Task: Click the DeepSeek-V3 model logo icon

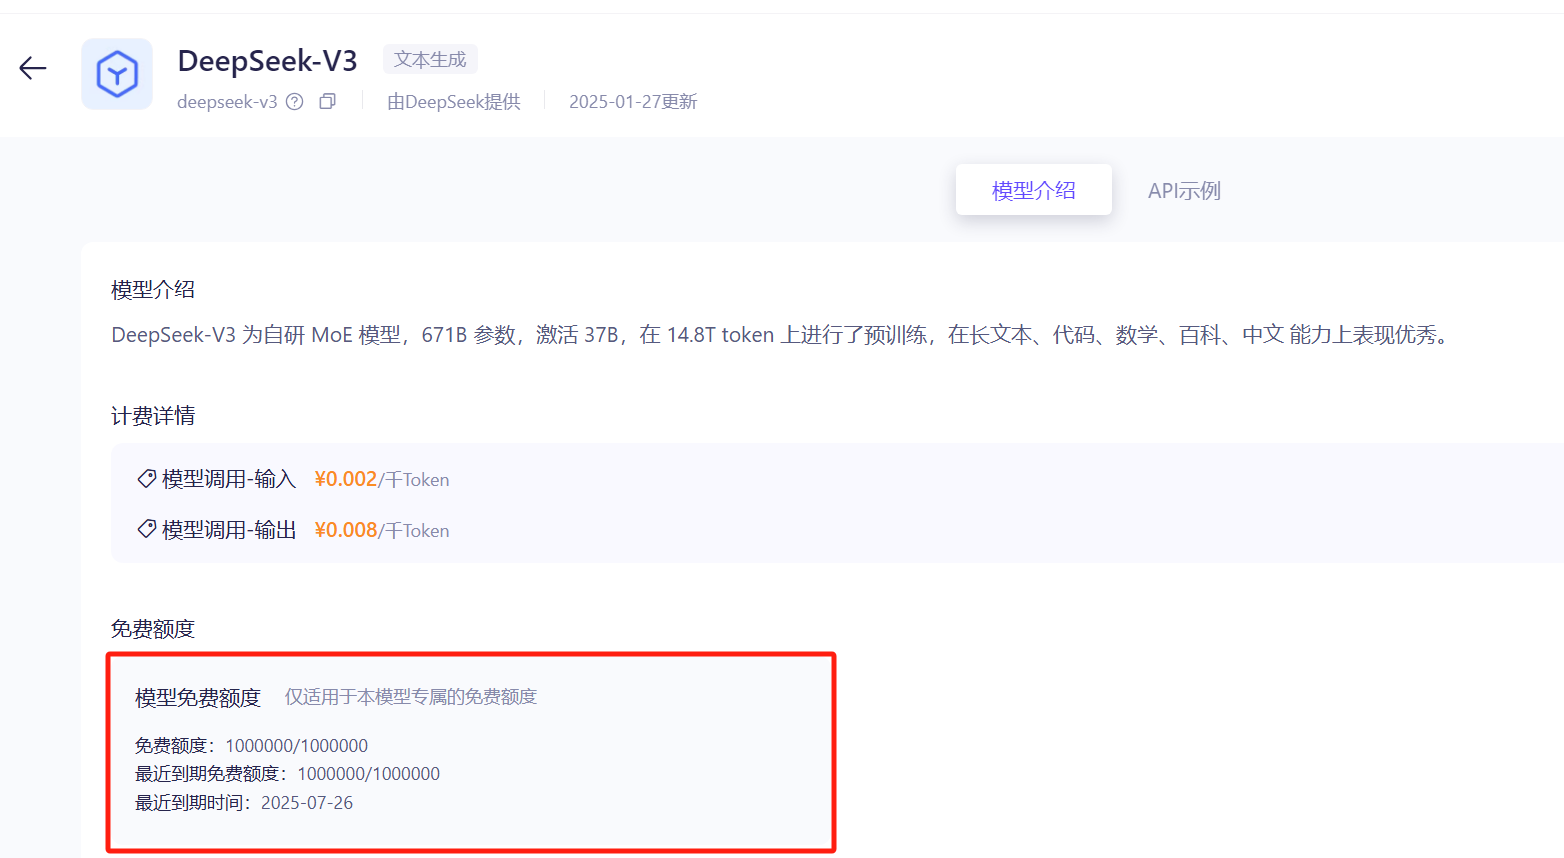Action: click(117, 74)
